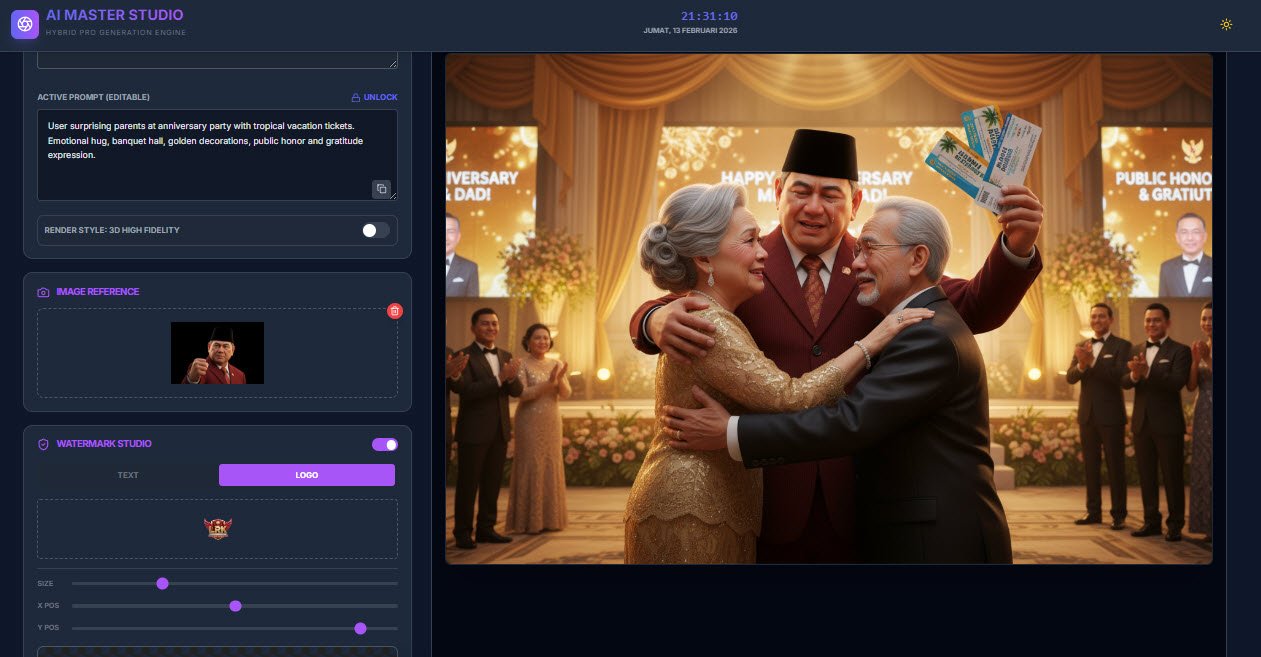Click the ACTIVE PROMPT (EDITABLE) label
Screen dimensions: 1261x657
click(94, 97)
